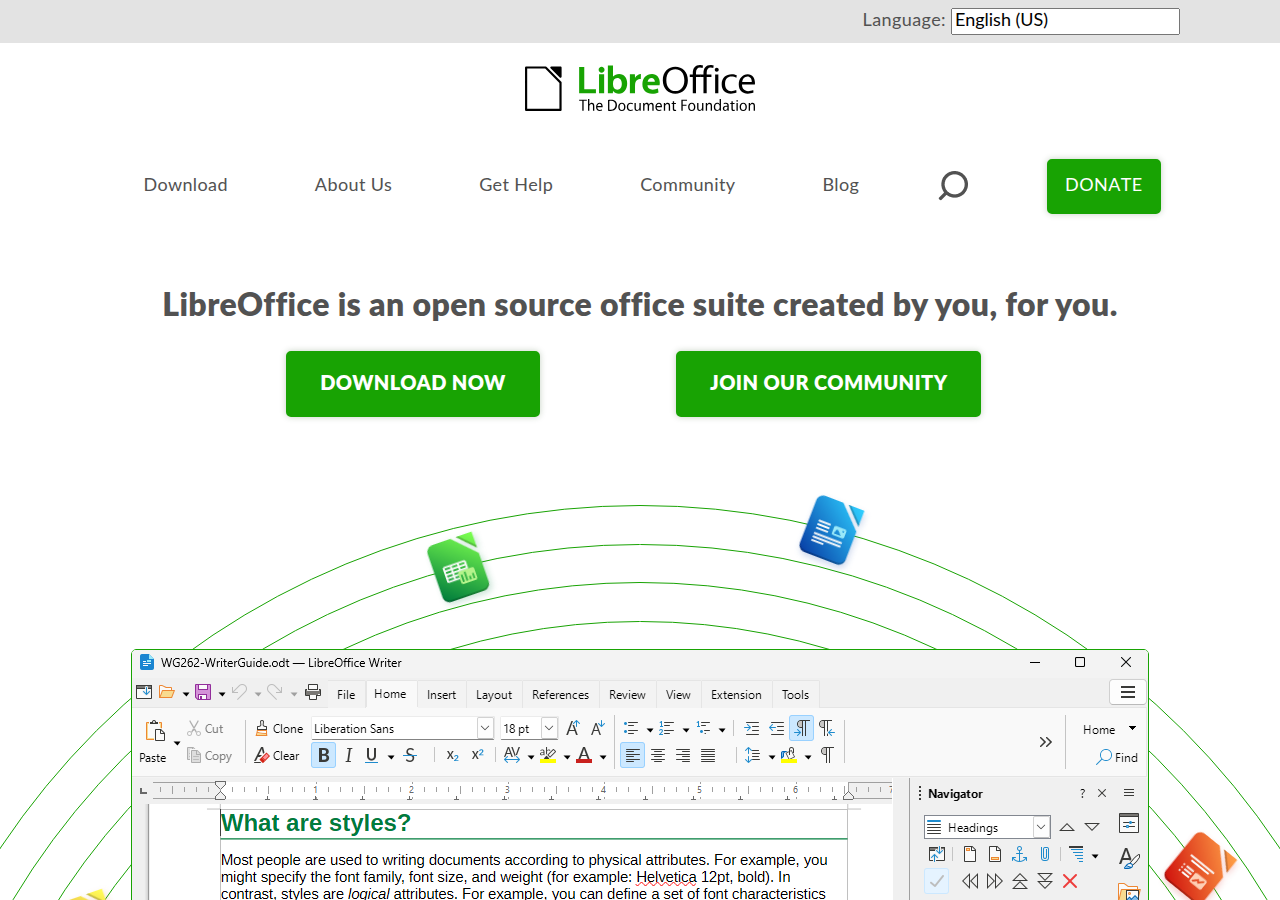Open the Liberation Sans font name dropdown
The height and width of the screenshot is (900, 1280).
click(x=485, y=728)
